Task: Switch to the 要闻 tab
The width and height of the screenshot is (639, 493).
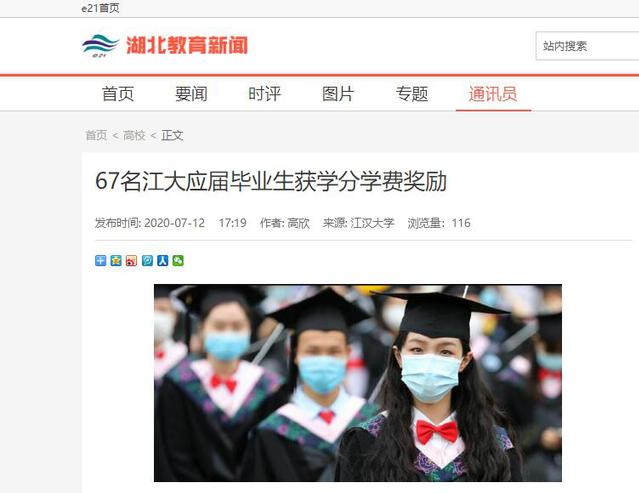Action: click(191, 94)
